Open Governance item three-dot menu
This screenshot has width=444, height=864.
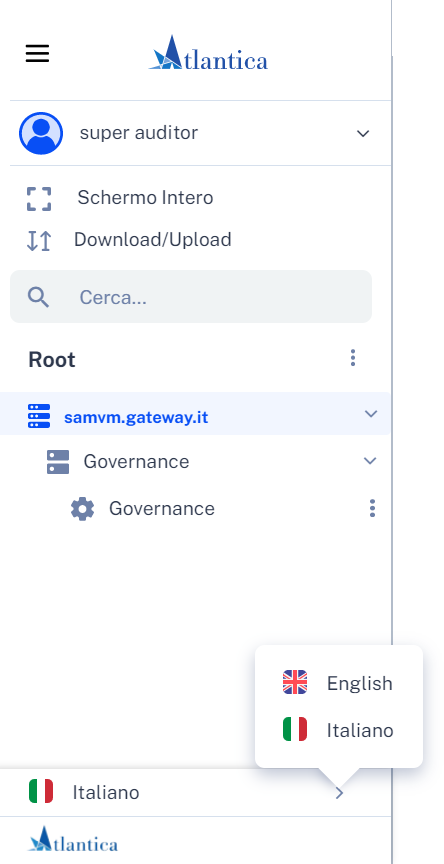(372, 508)
